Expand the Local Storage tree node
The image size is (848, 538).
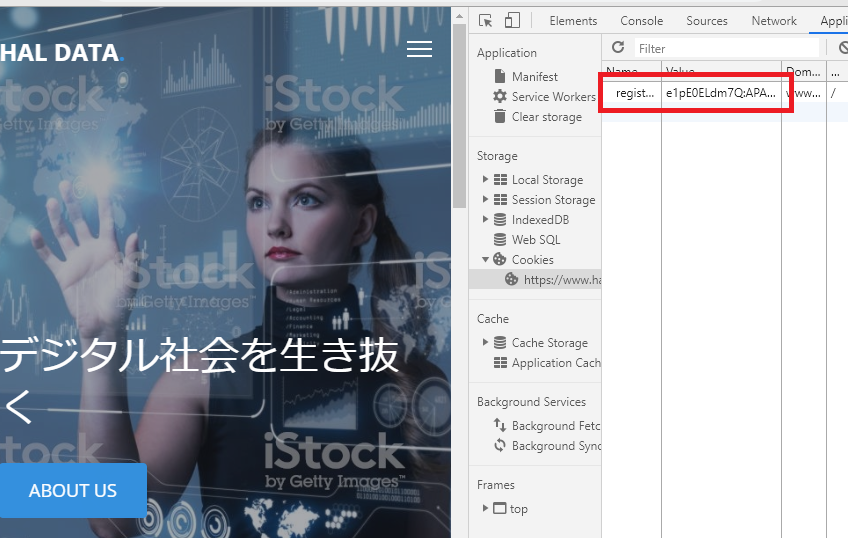[485, 179]
